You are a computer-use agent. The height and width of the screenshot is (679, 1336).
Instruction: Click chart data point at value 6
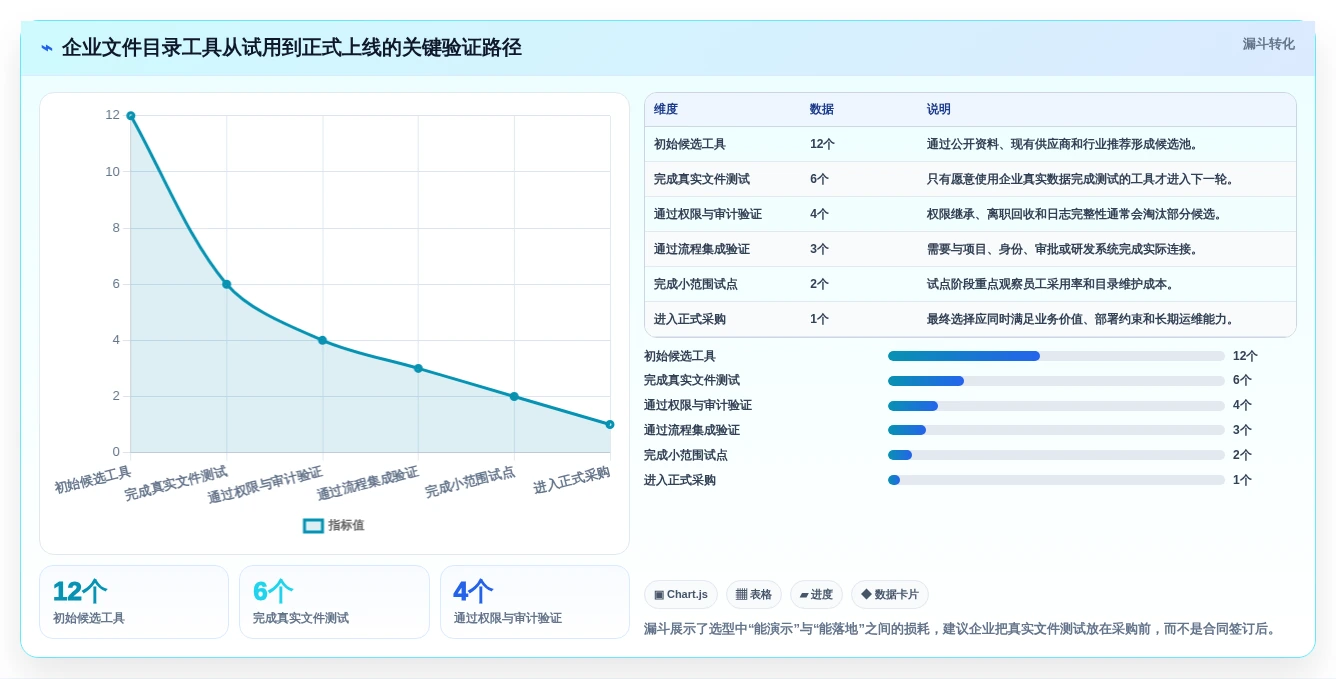point(227,284)
